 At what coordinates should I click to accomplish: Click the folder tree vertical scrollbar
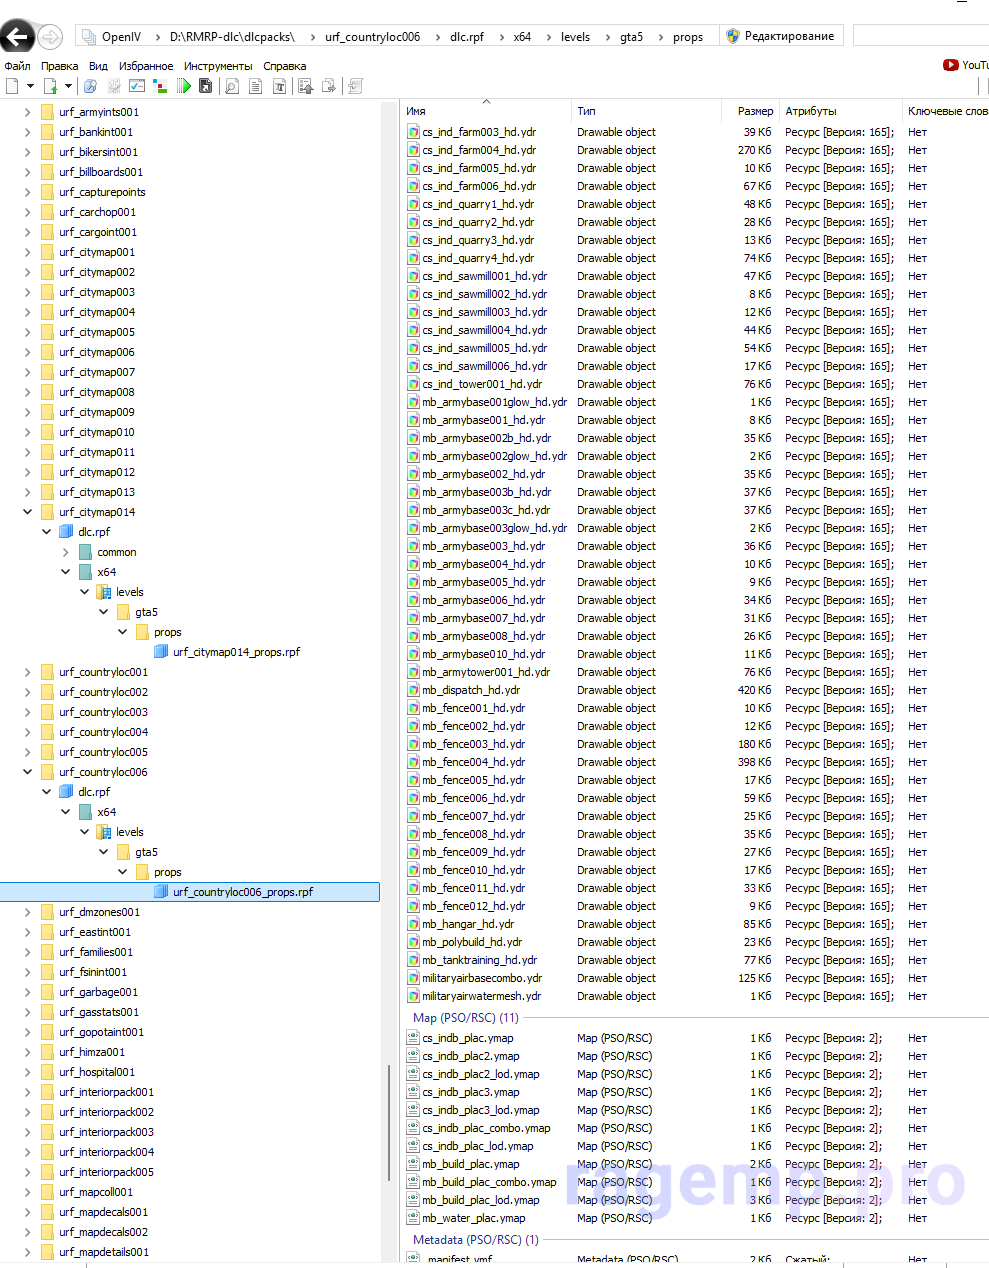click(x=388, y=1122)
